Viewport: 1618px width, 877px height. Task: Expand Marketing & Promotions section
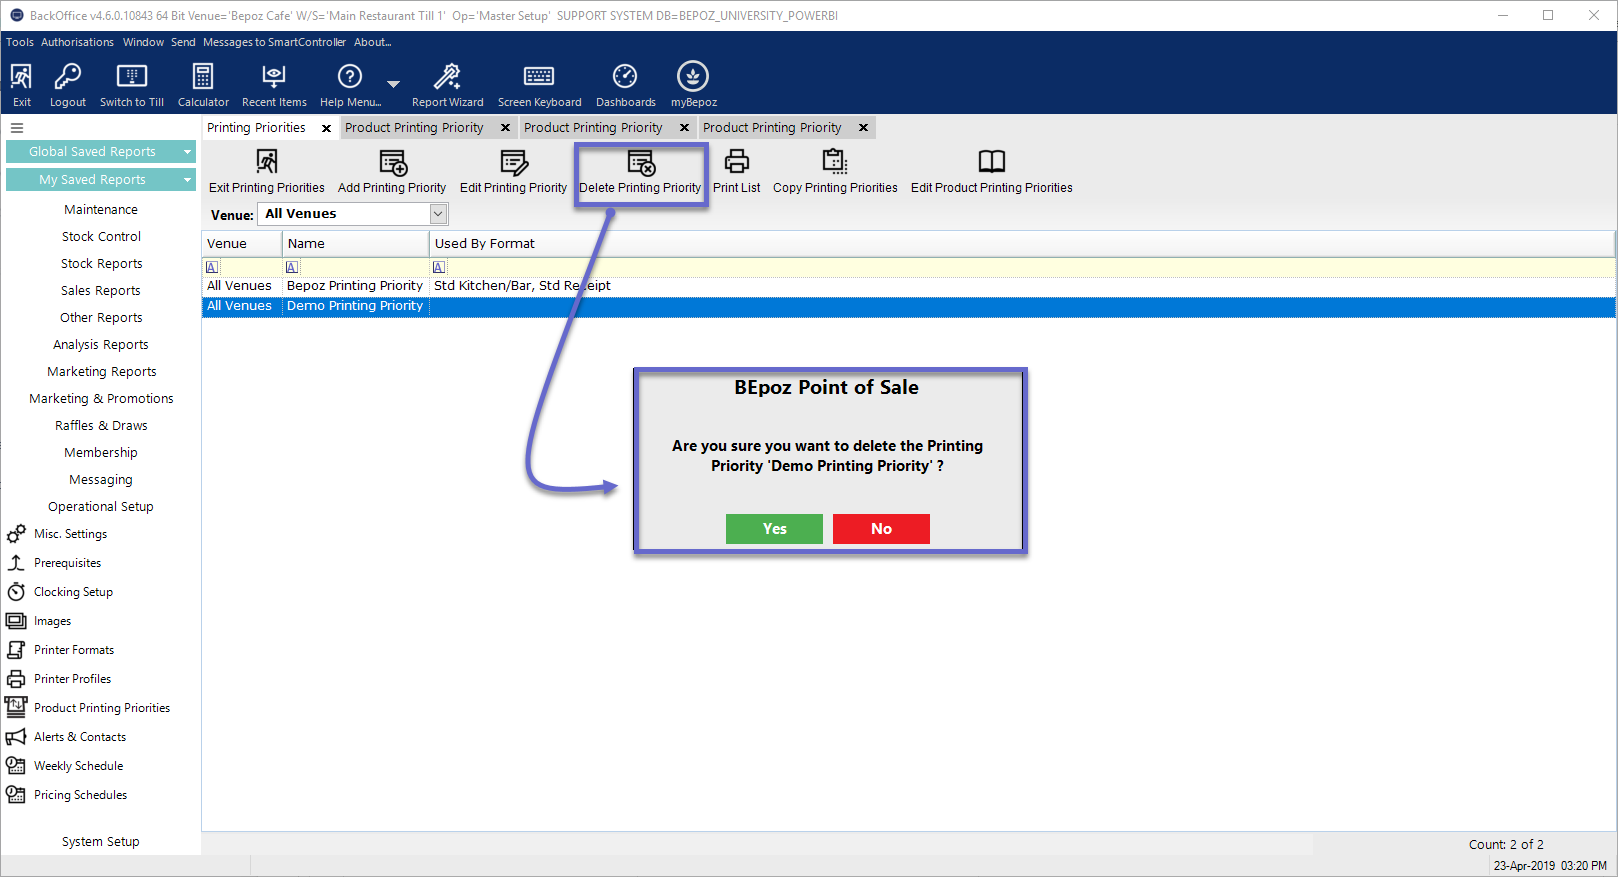point(101,399)
